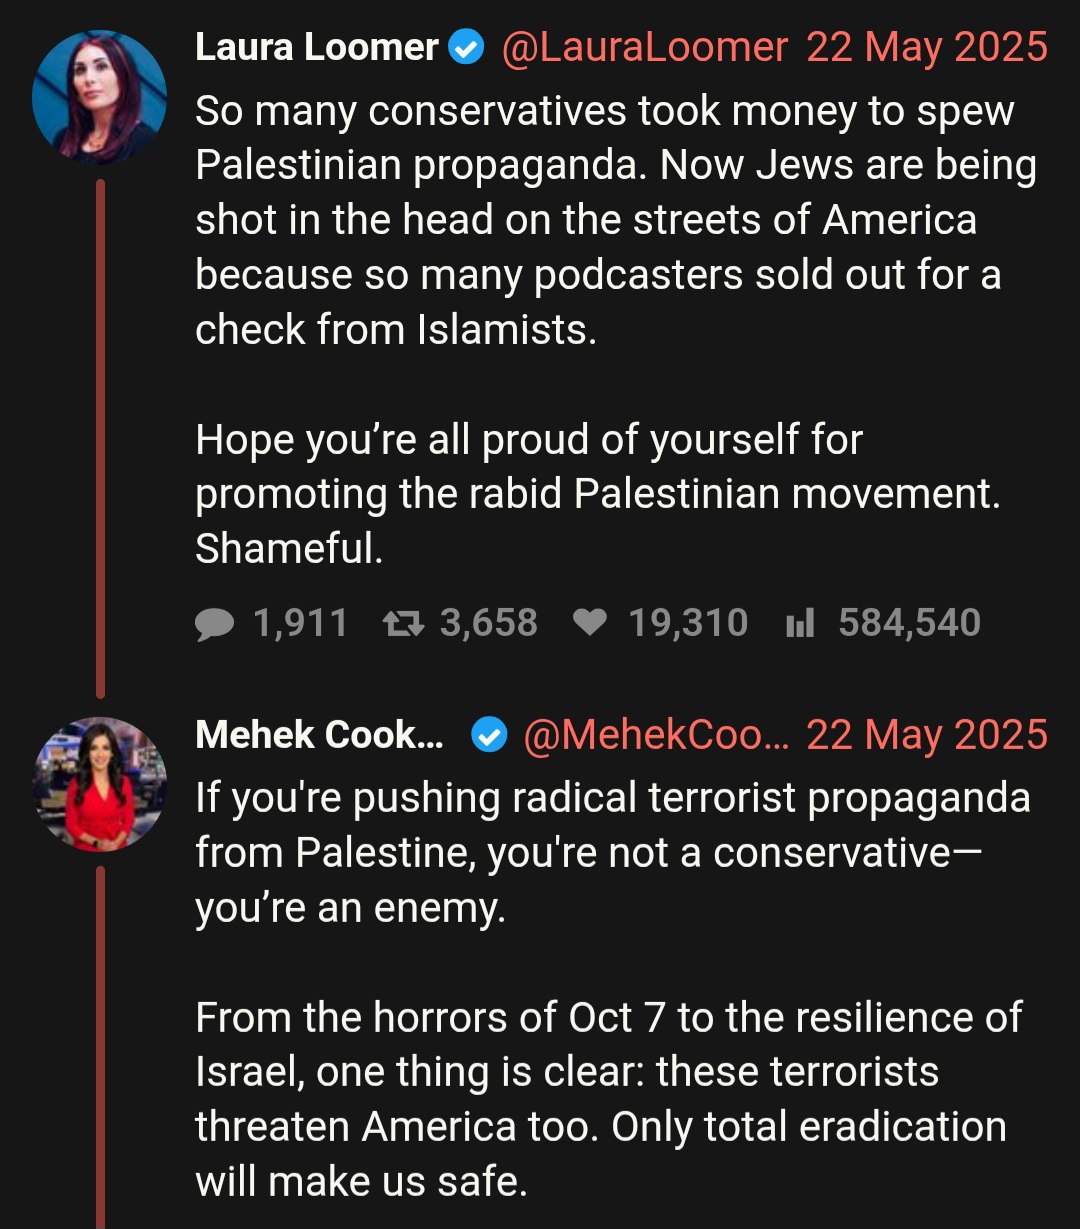Screen dimensions: 1080x1229
Task: Open Mehek Cooke's profile avatar
Action: point(99,785)
